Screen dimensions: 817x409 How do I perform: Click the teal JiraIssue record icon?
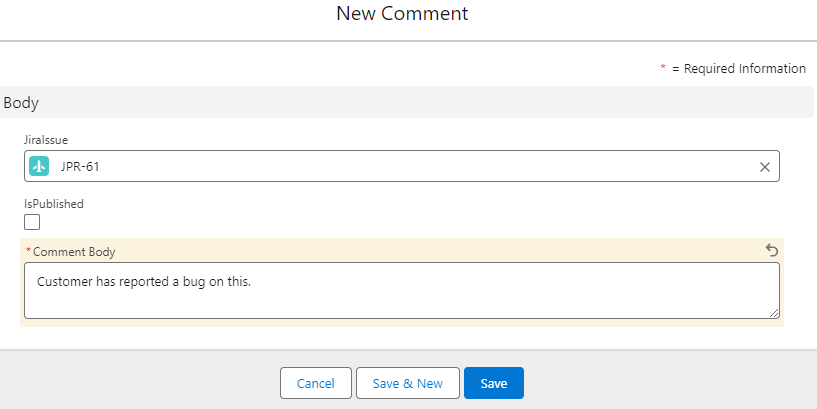pyautogui.click(x=39, y=166)
